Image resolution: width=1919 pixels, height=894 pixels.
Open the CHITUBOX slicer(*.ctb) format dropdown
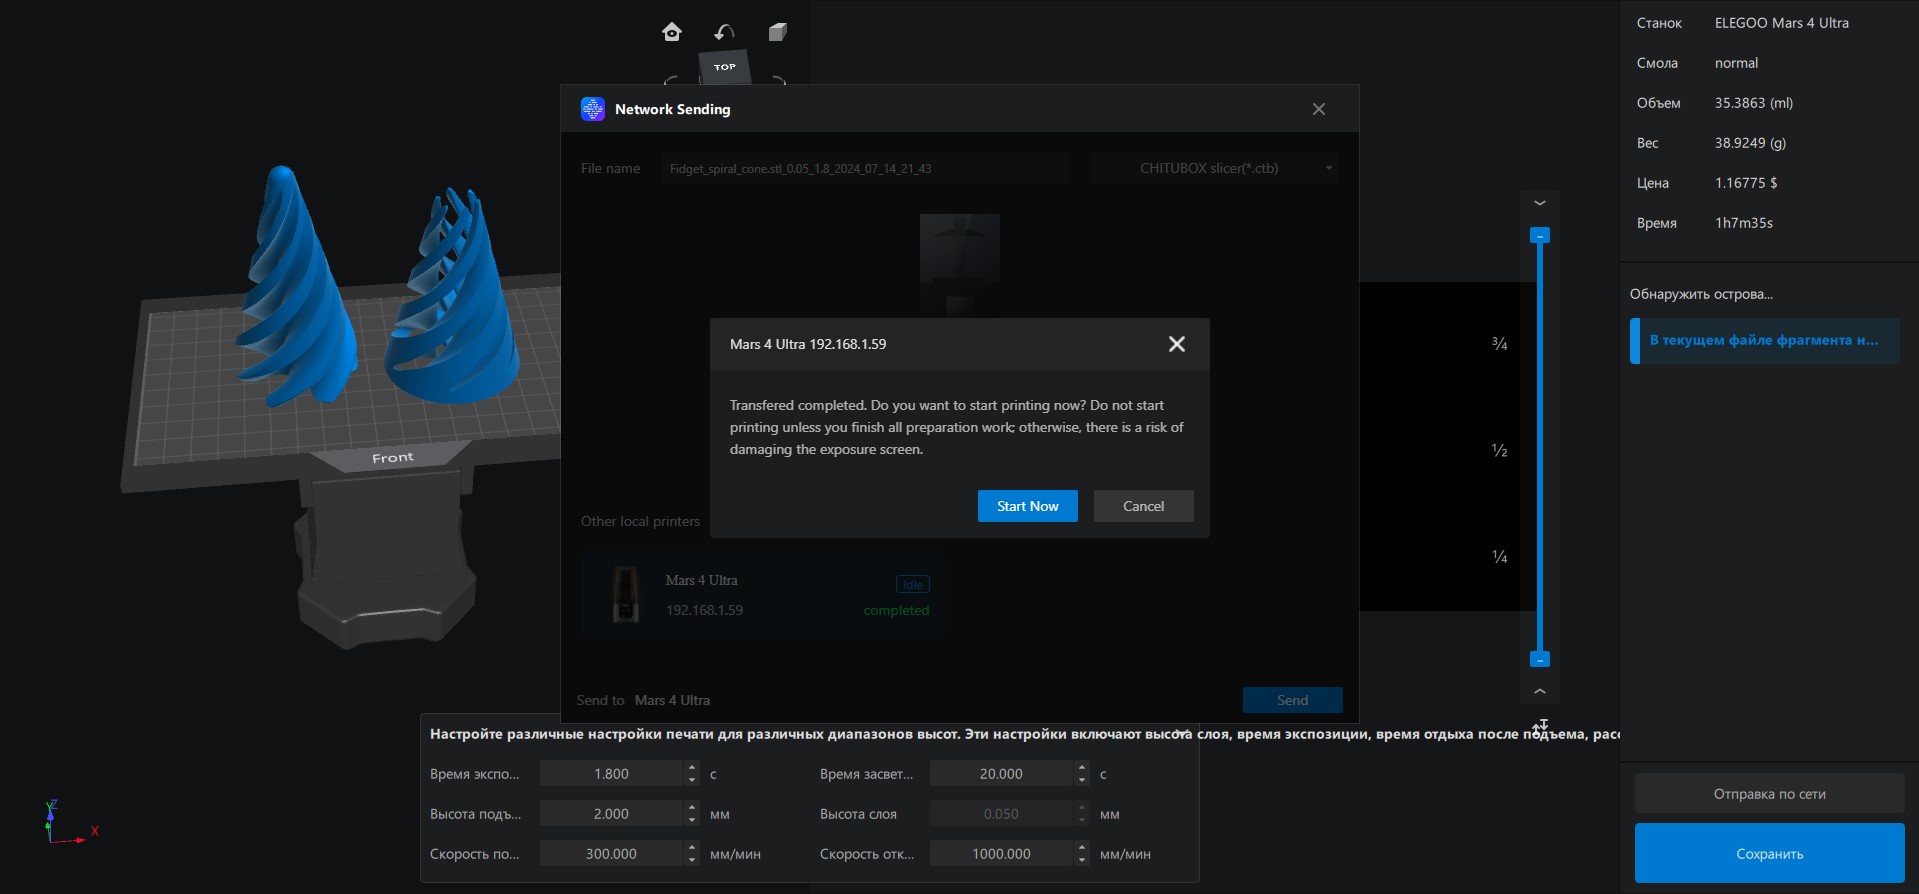pos(1214,168)
